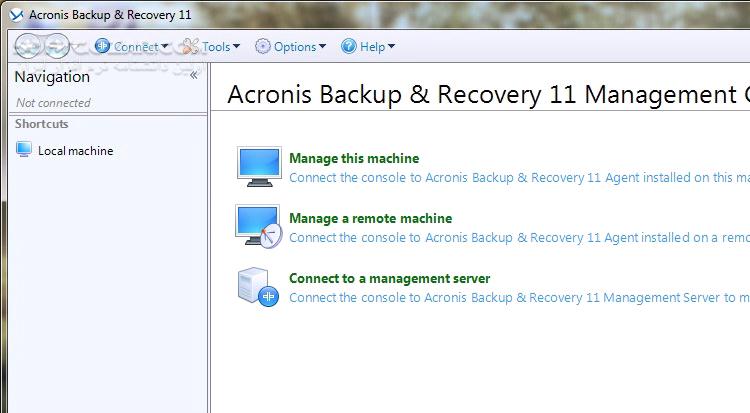Click the management server icon
Viewport: 750px width, 413px height.
point(258,286)
